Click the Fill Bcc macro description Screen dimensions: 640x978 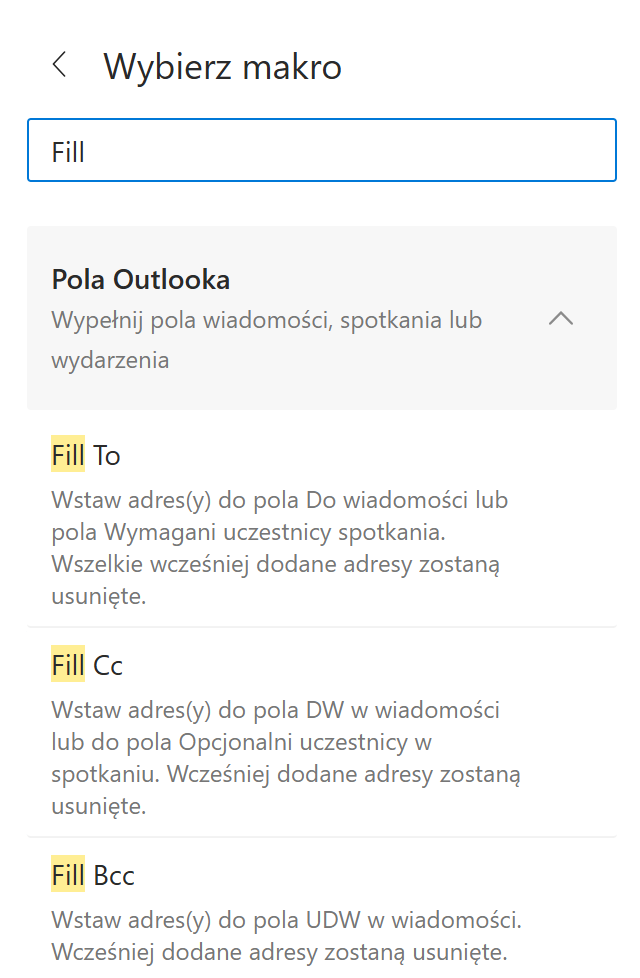[280, 935]
